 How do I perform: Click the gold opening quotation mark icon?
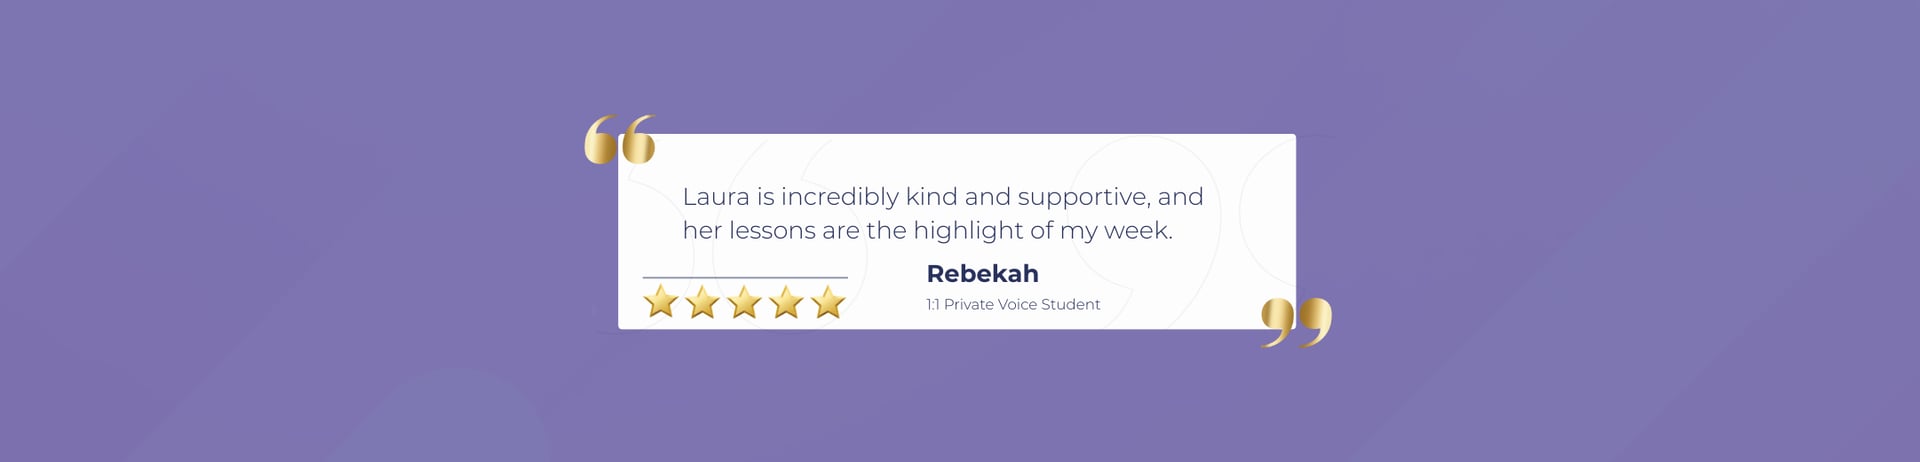(620, 139)
